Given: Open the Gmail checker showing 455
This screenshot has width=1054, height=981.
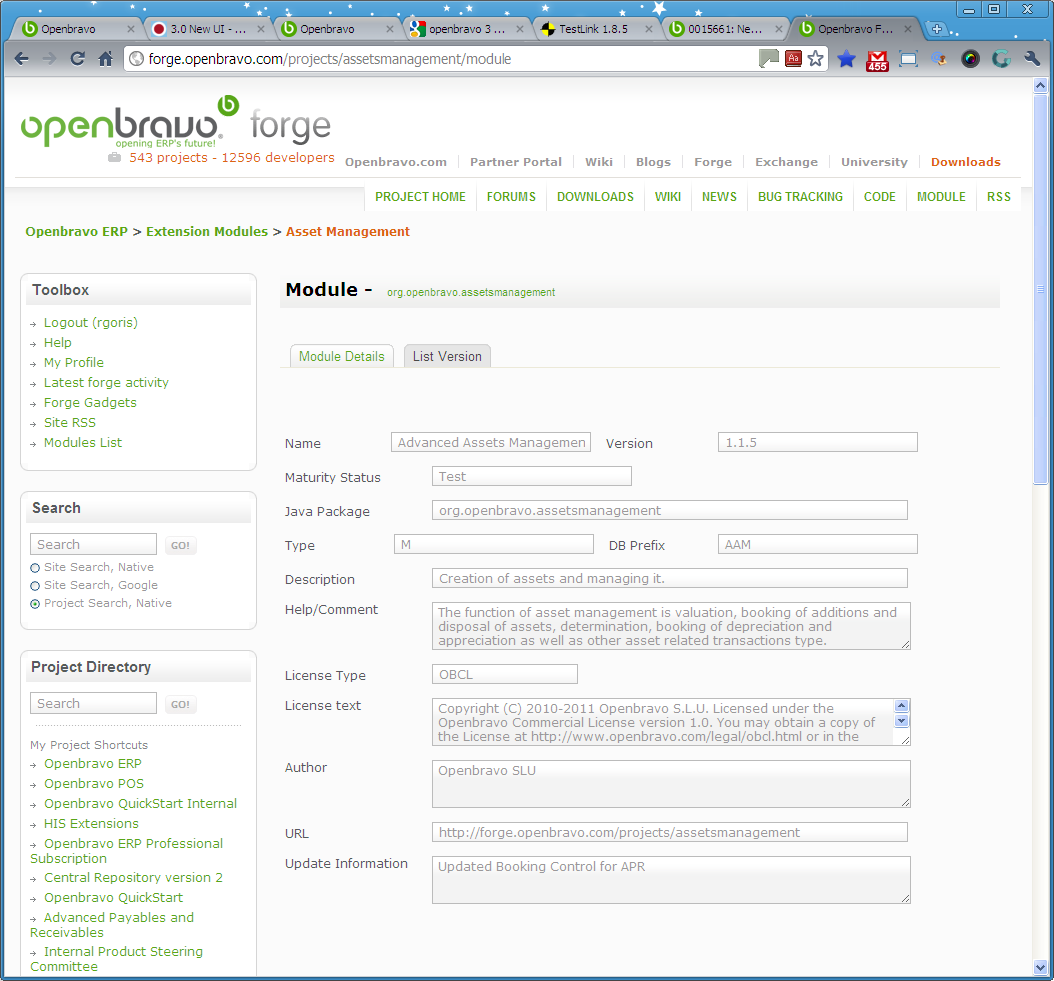Looking at the screenshot, I should click(877, 61).
